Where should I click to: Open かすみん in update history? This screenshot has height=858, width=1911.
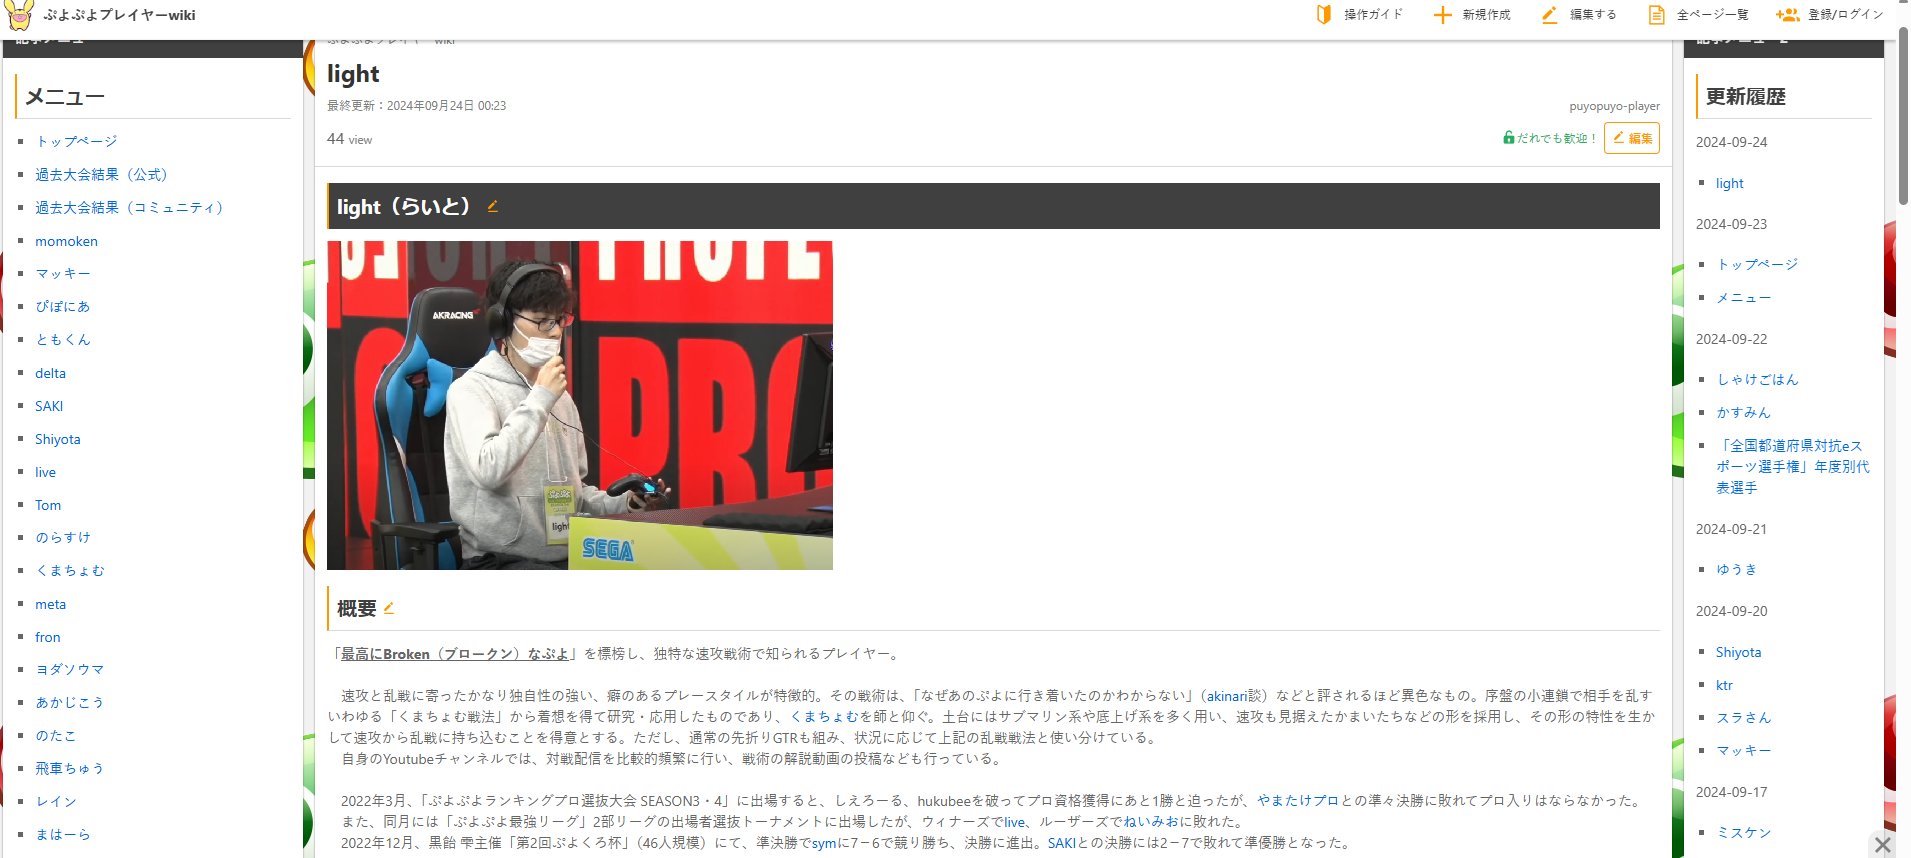(1743, 412)
